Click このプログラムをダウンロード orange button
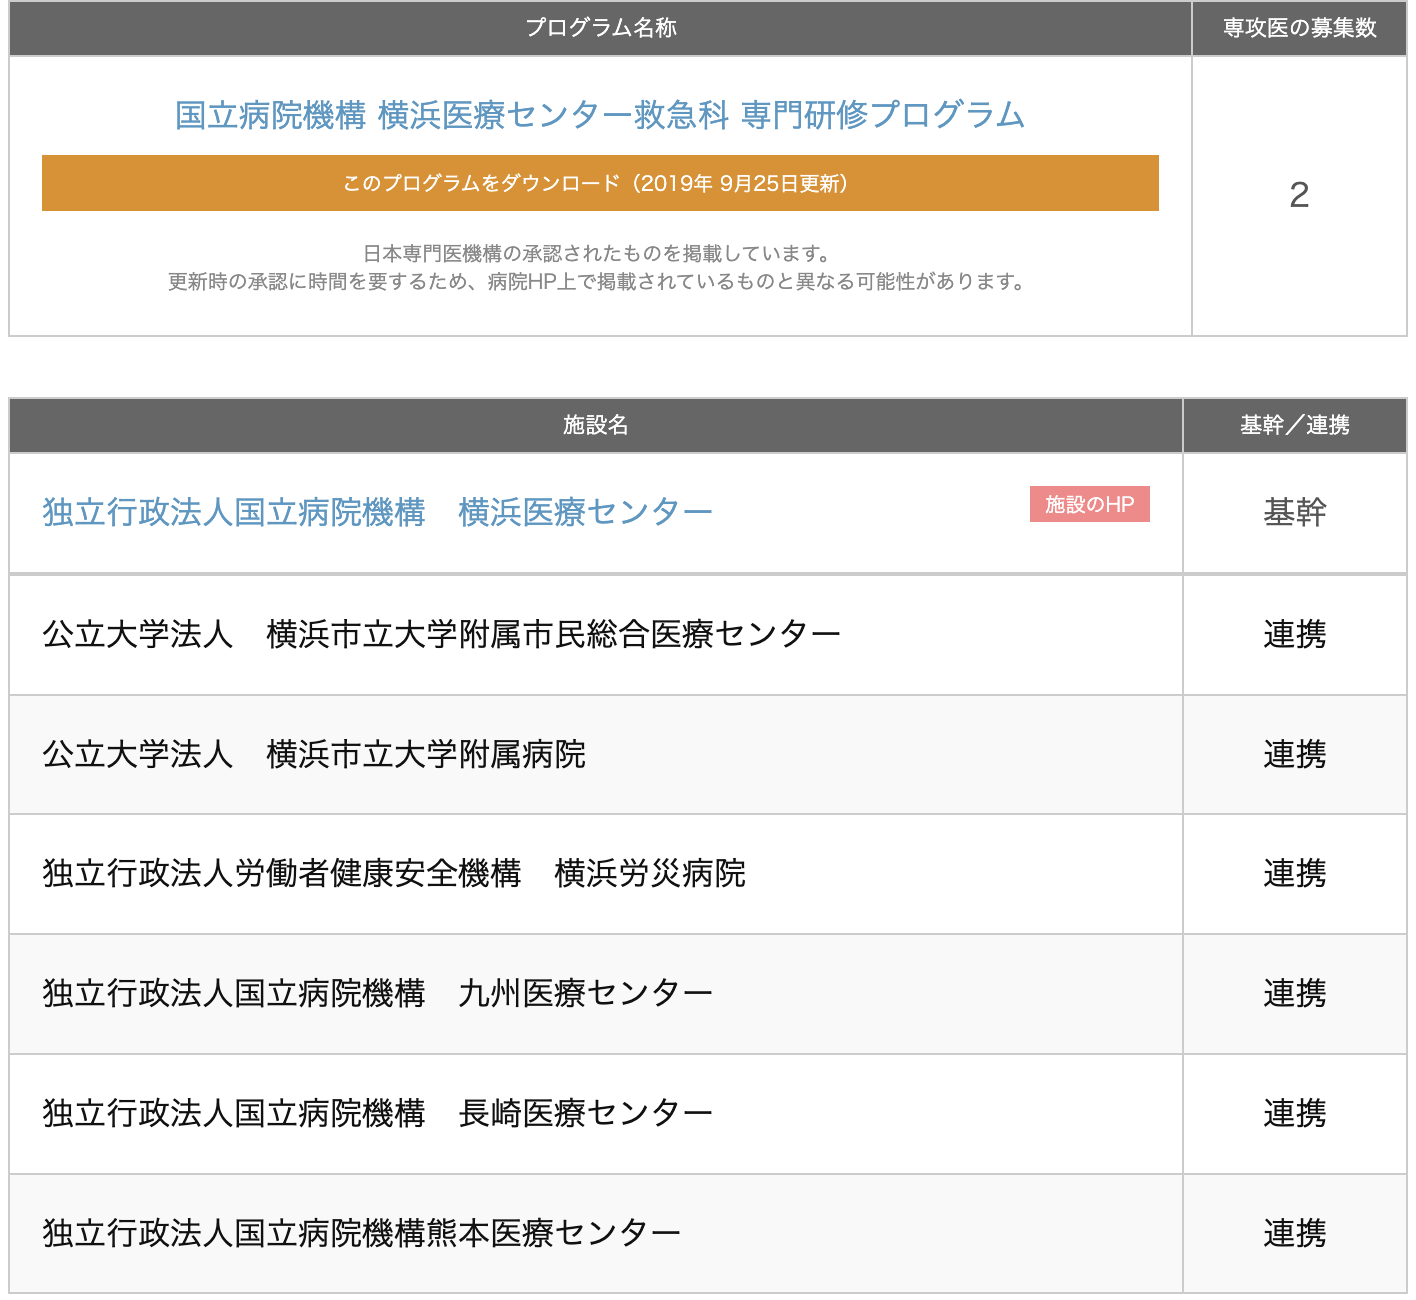This screenshot has height=1300, width=1416. 600,183
